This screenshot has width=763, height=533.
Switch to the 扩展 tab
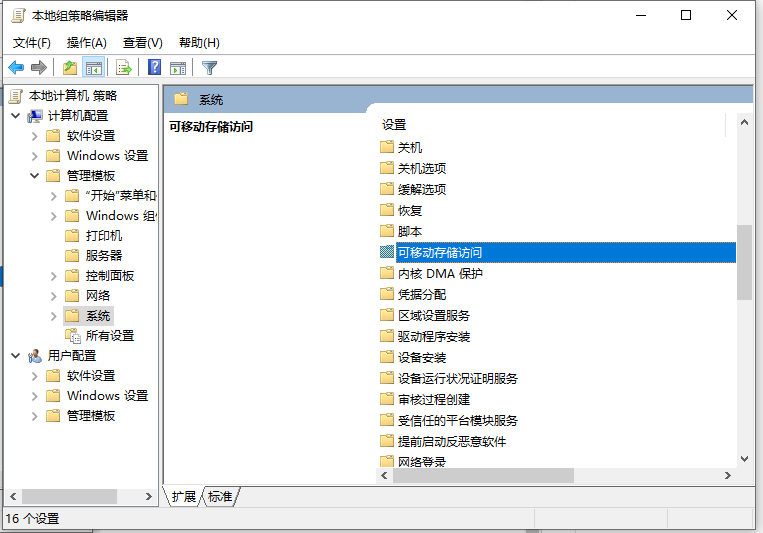coord(183,496)
